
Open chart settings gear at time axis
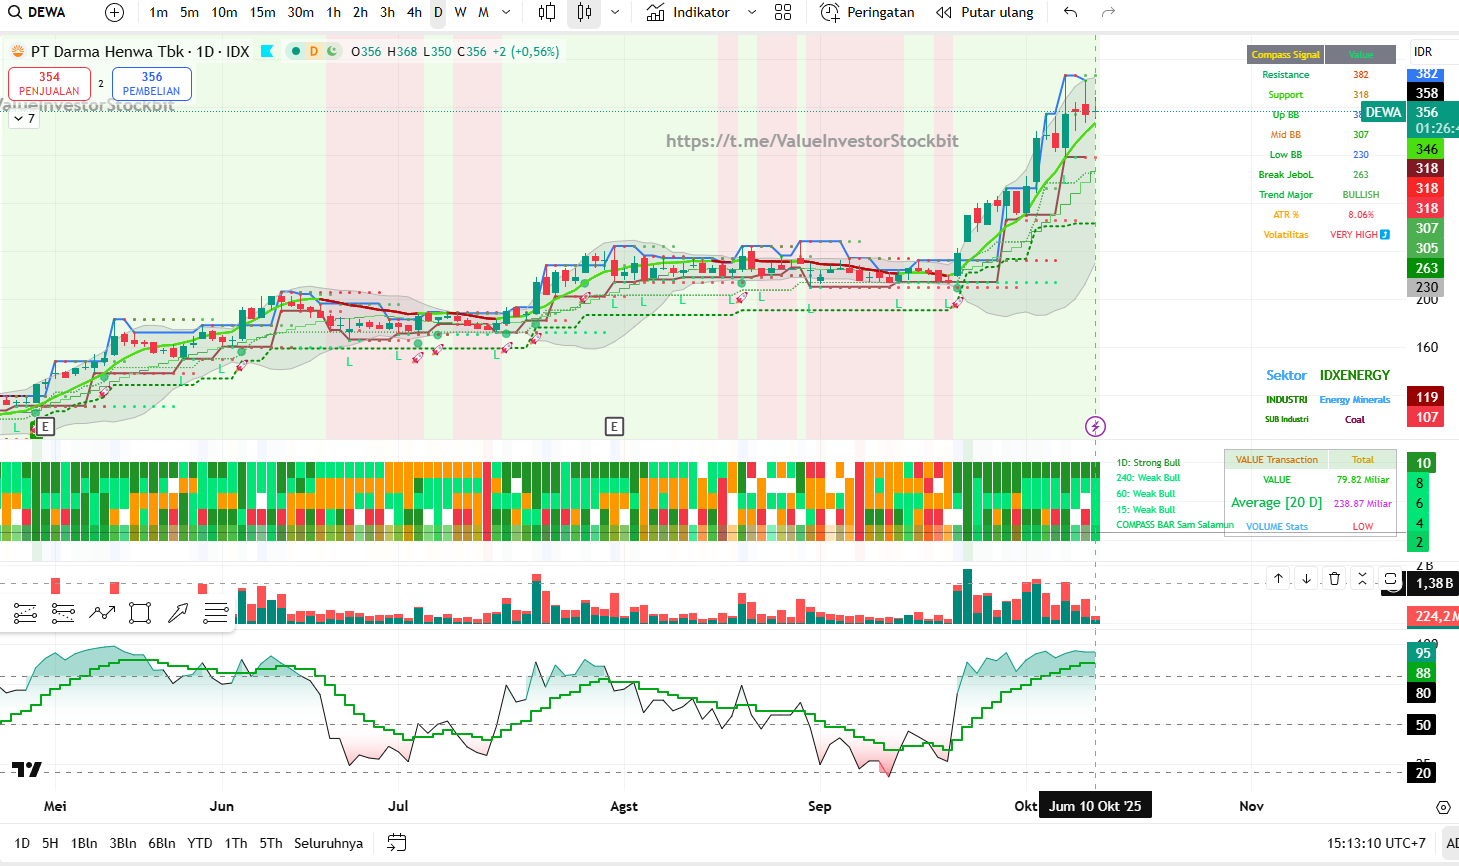1443,806
